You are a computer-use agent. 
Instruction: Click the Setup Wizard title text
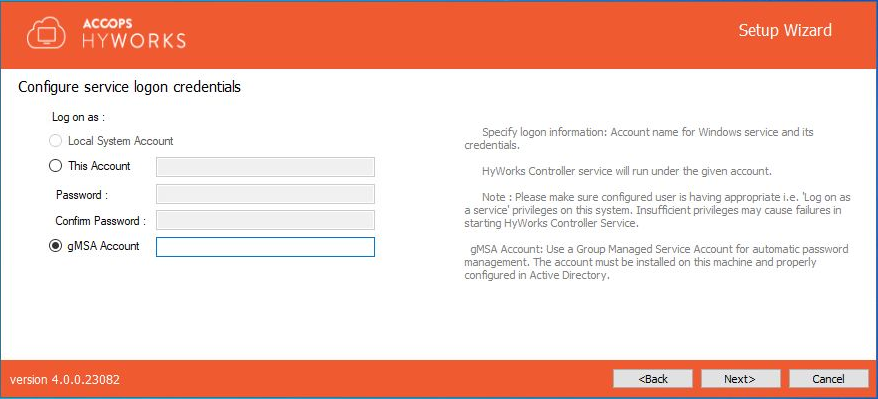[x=785, y=30]
